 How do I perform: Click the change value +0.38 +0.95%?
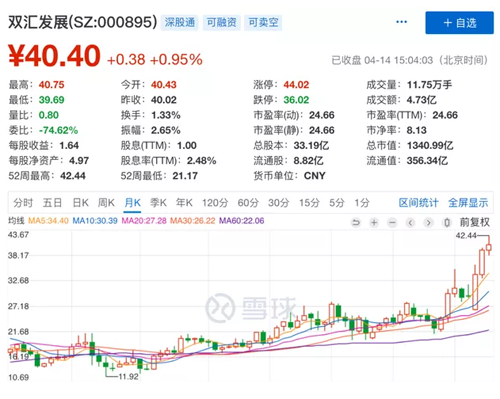click(155, 60)
